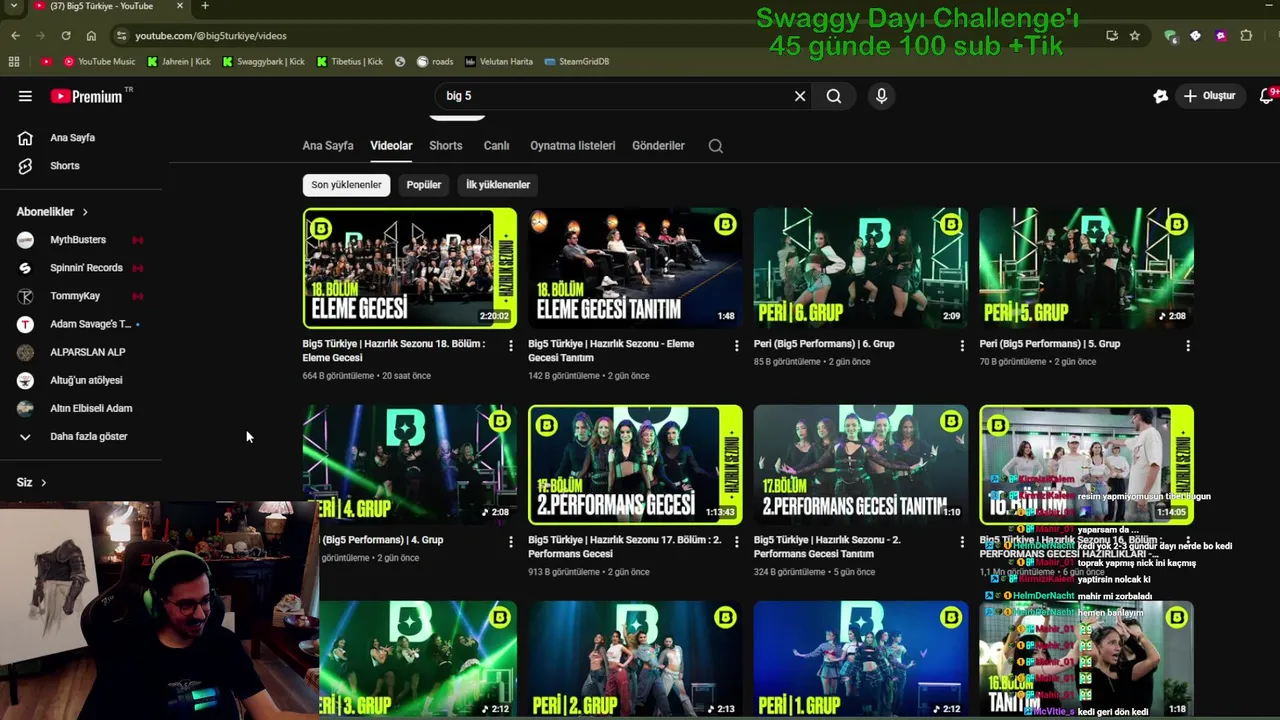Image resolution: width=1280 pixels, height=720 pixels.
Task: Open the browser apps grid icon
Action: click(x=14, y=61)
